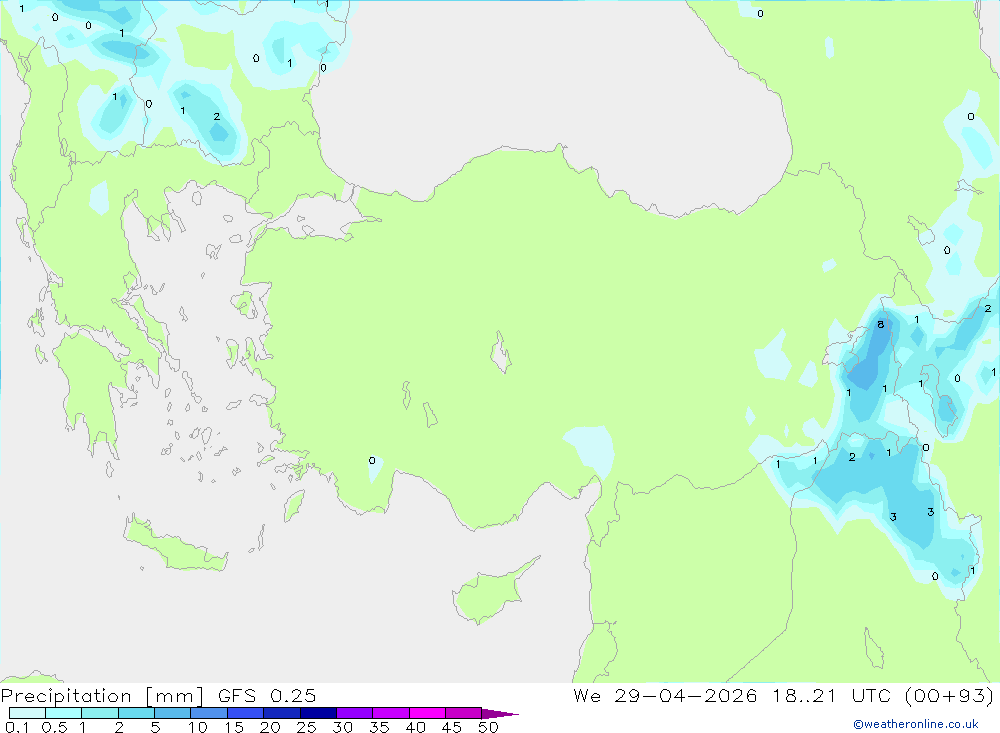Click the 40–45 mm magenta legend swatch
1000x733 pixels.
click(427, 713)
